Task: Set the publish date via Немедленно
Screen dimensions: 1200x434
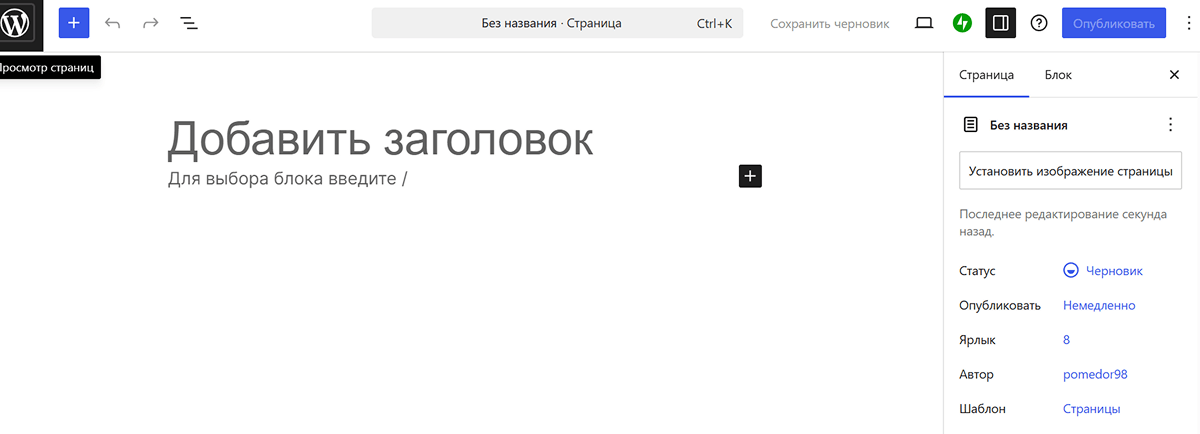Action: (x=1099, y=305)
